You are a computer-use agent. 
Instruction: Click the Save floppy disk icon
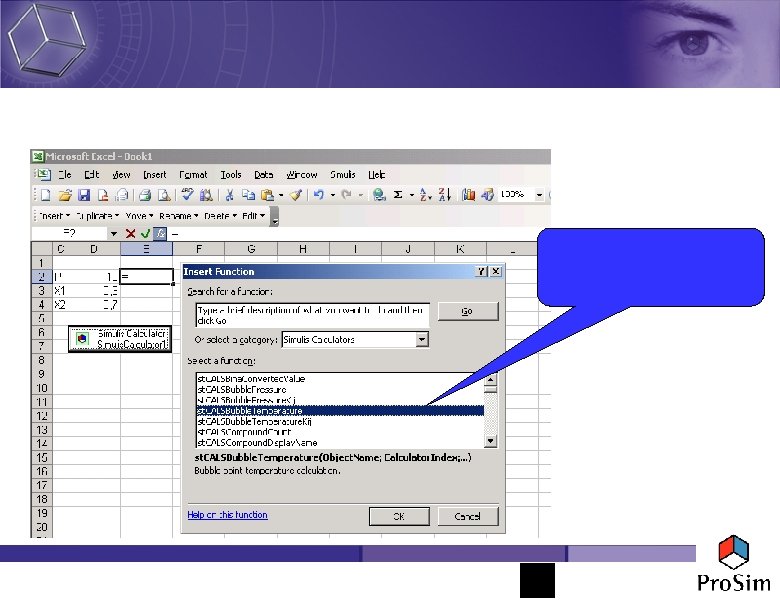coord(84,195)
